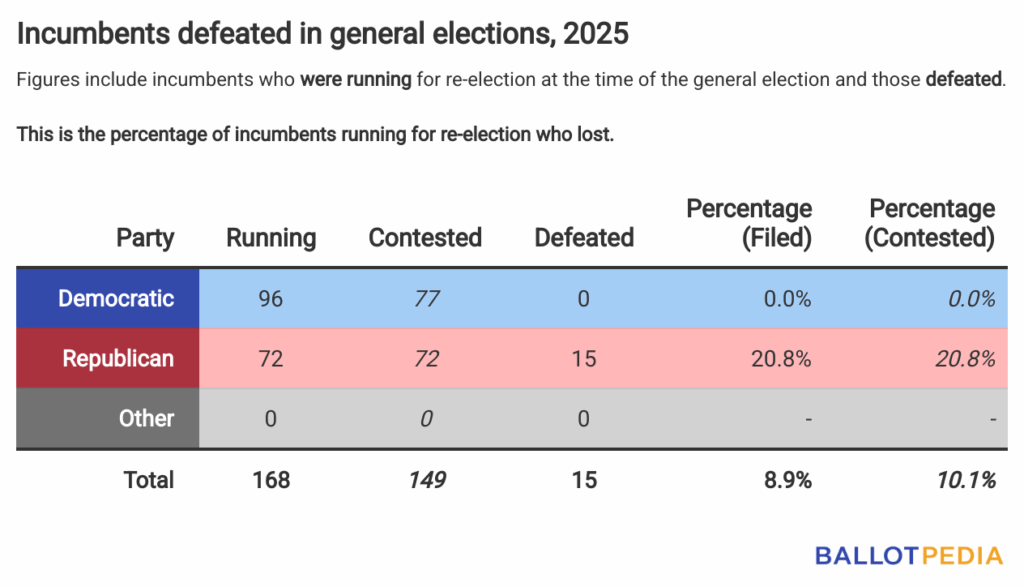Click the Contested column header
This screenshot has height=587, width=1024.
[425, 238]
